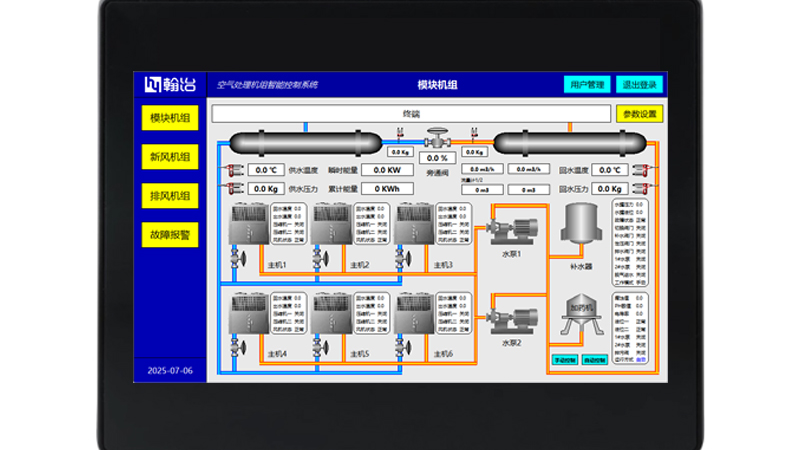Open the 参数设置 parameter settings
Screen dimensions: 800x450
click(639, 114)
